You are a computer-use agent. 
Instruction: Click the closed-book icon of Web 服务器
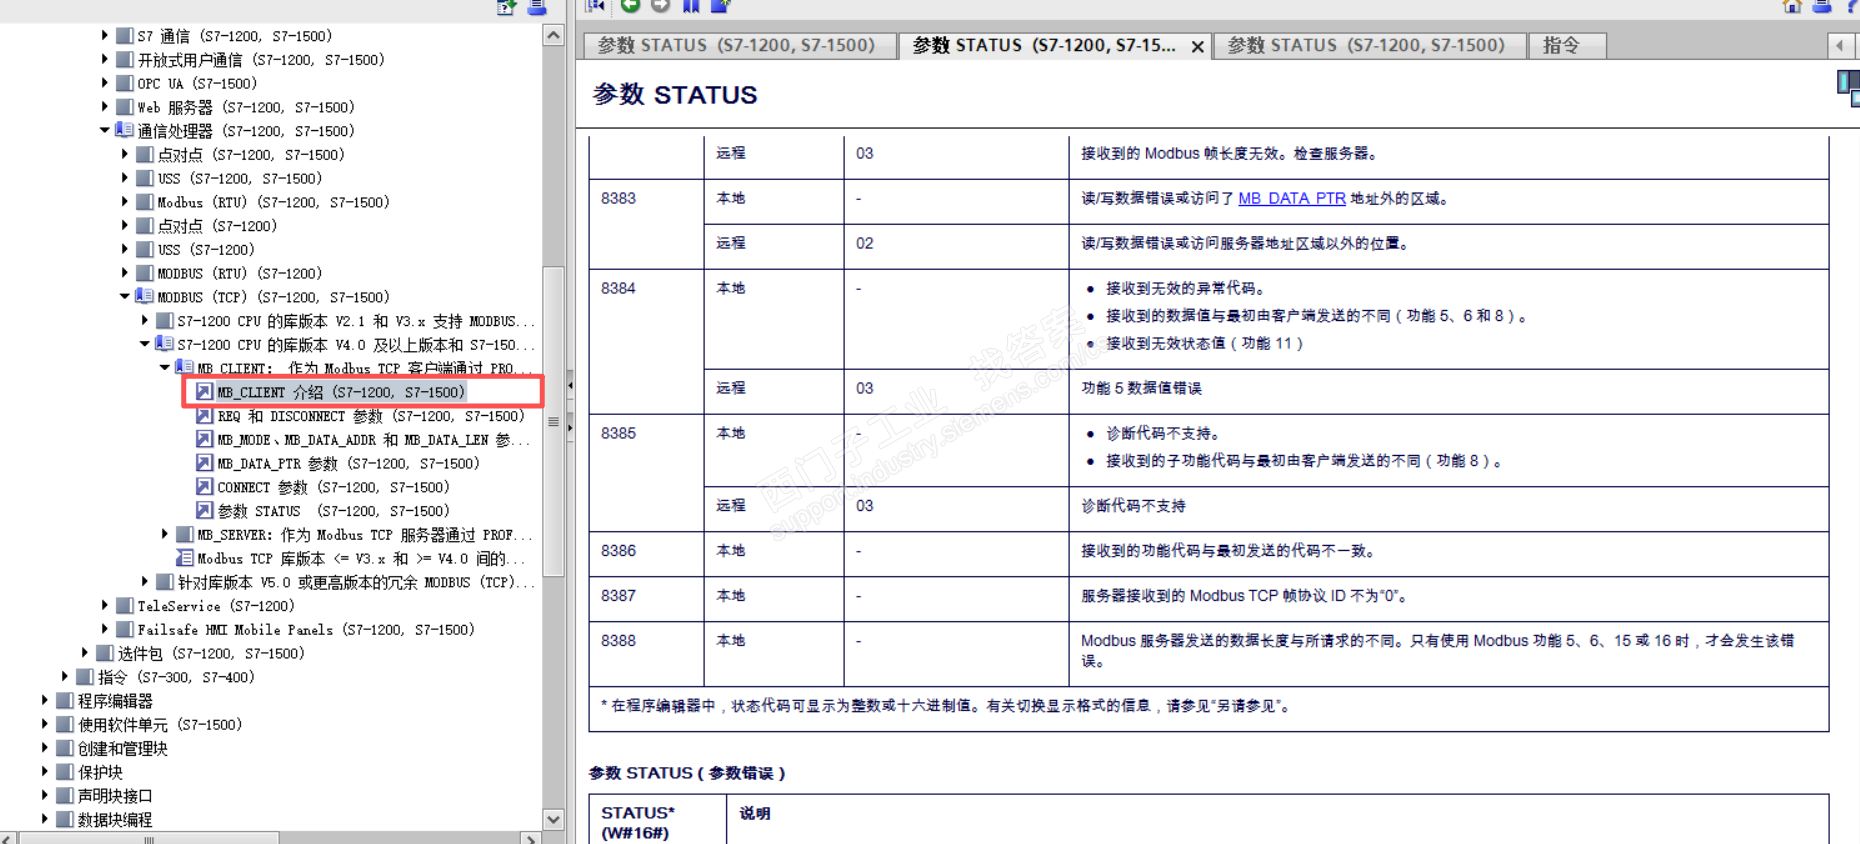[124, 107]
